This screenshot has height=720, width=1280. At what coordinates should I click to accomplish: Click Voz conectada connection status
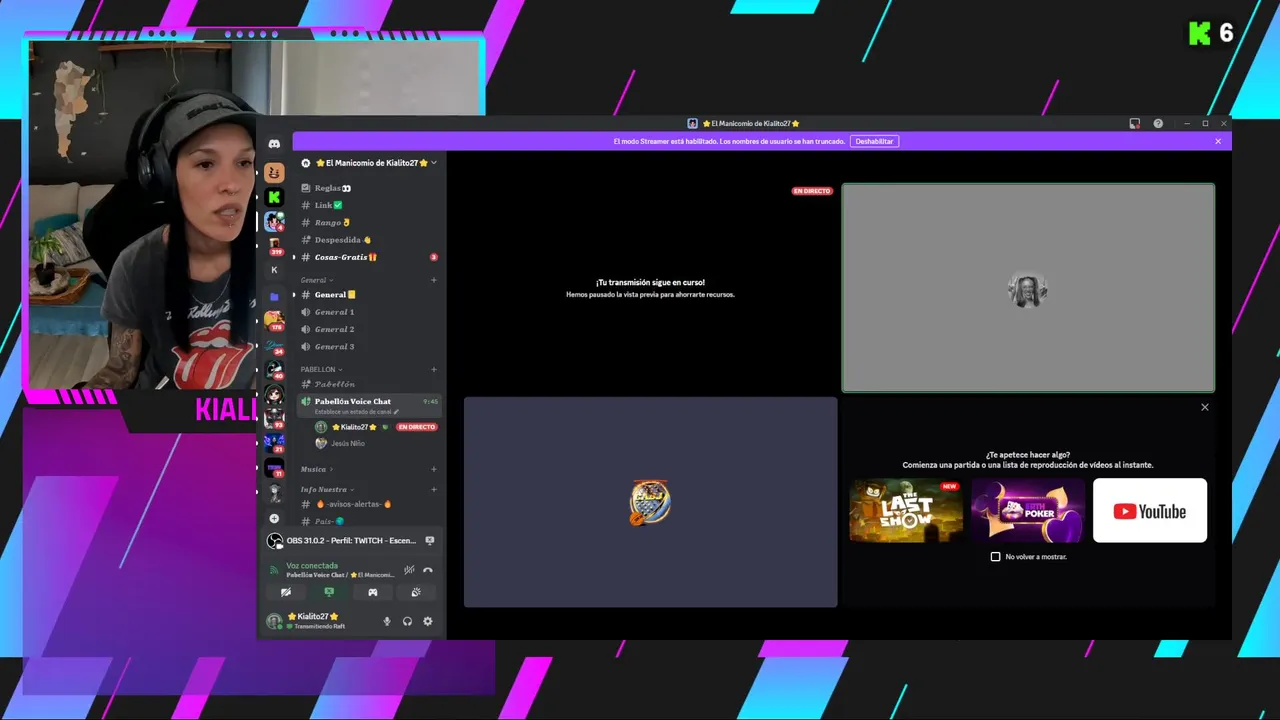312,565
